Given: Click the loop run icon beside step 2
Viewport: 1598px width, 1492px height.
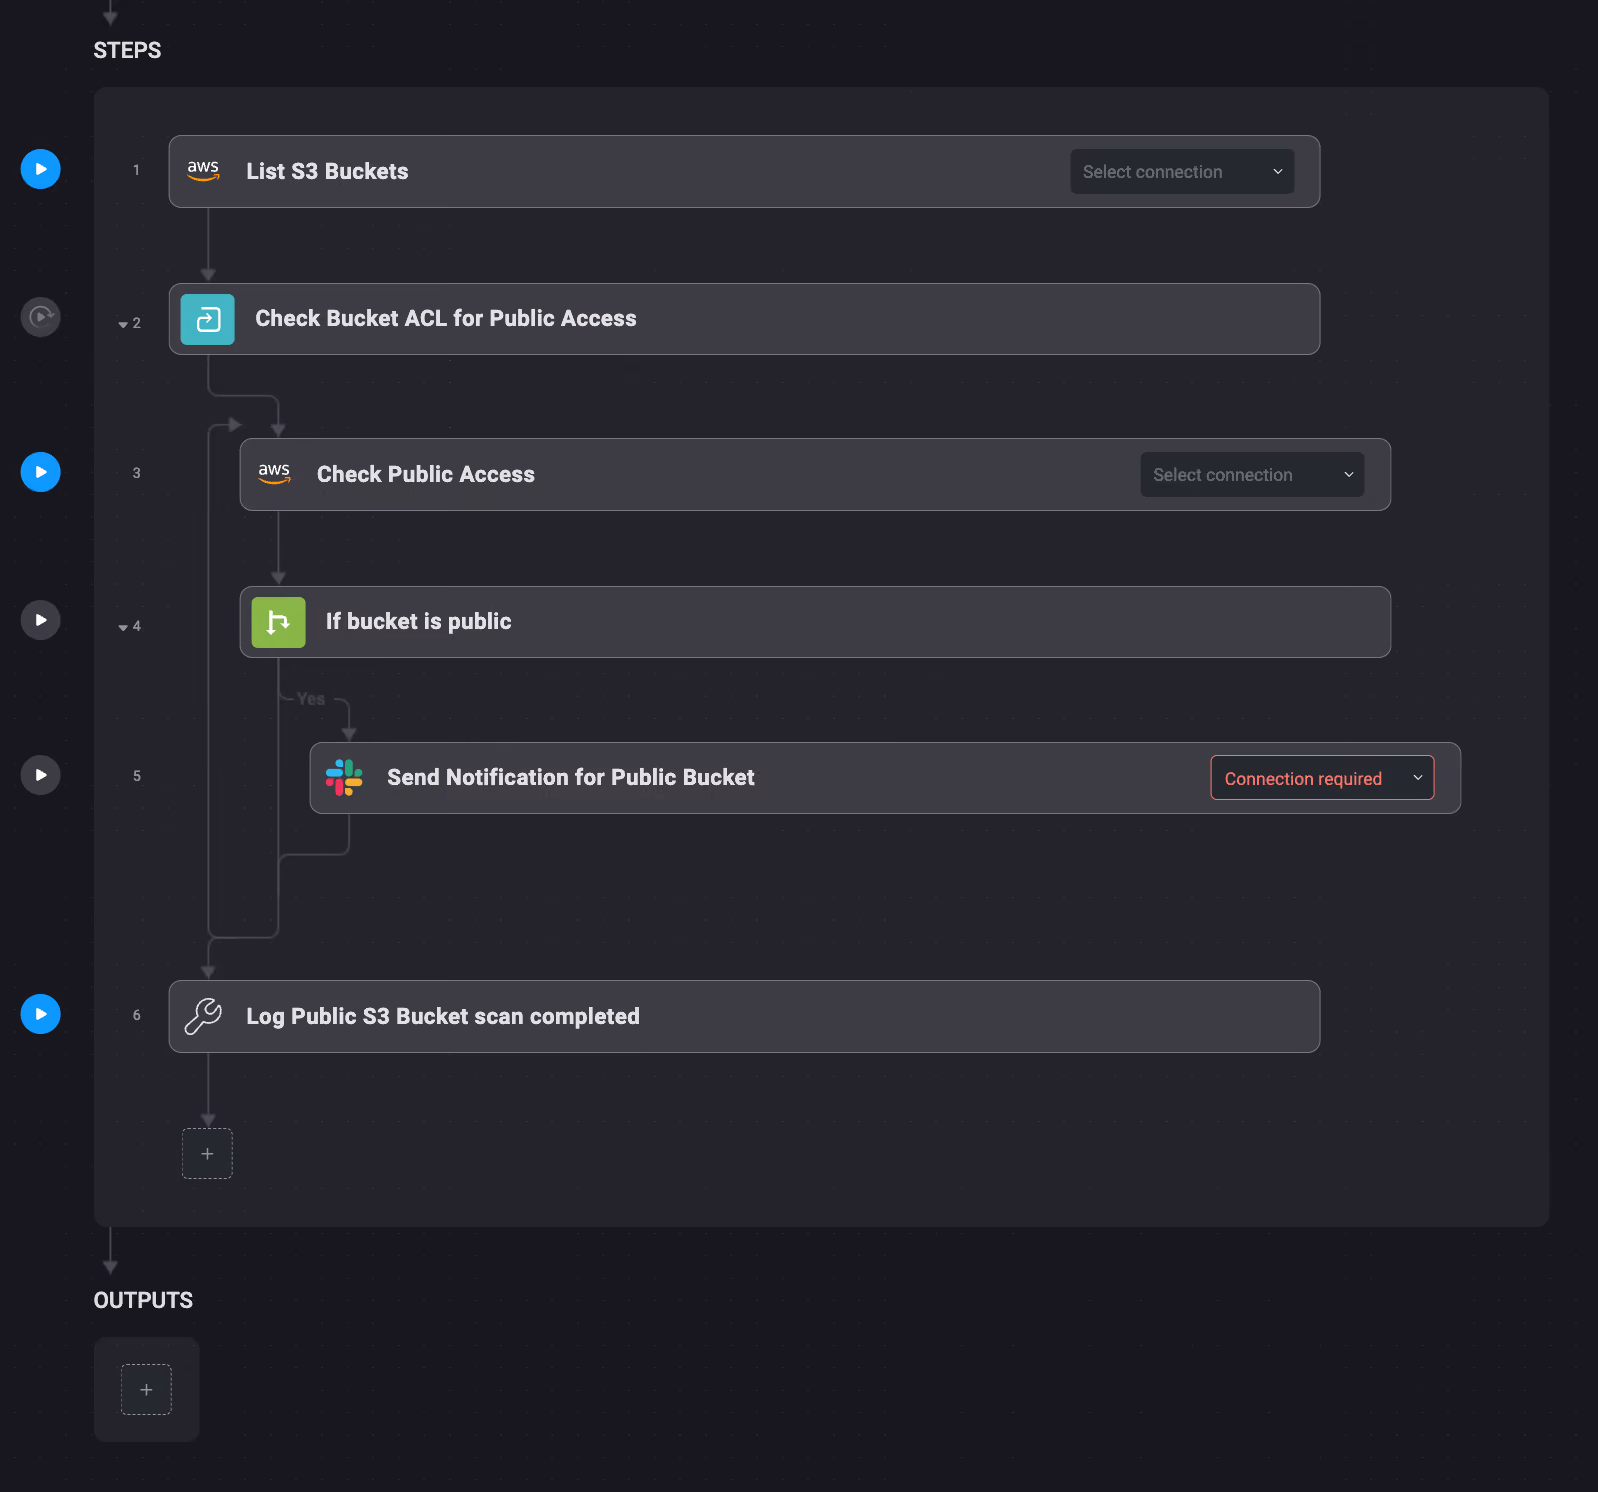Looking at the screenshot, I should [x=41, y=317].
